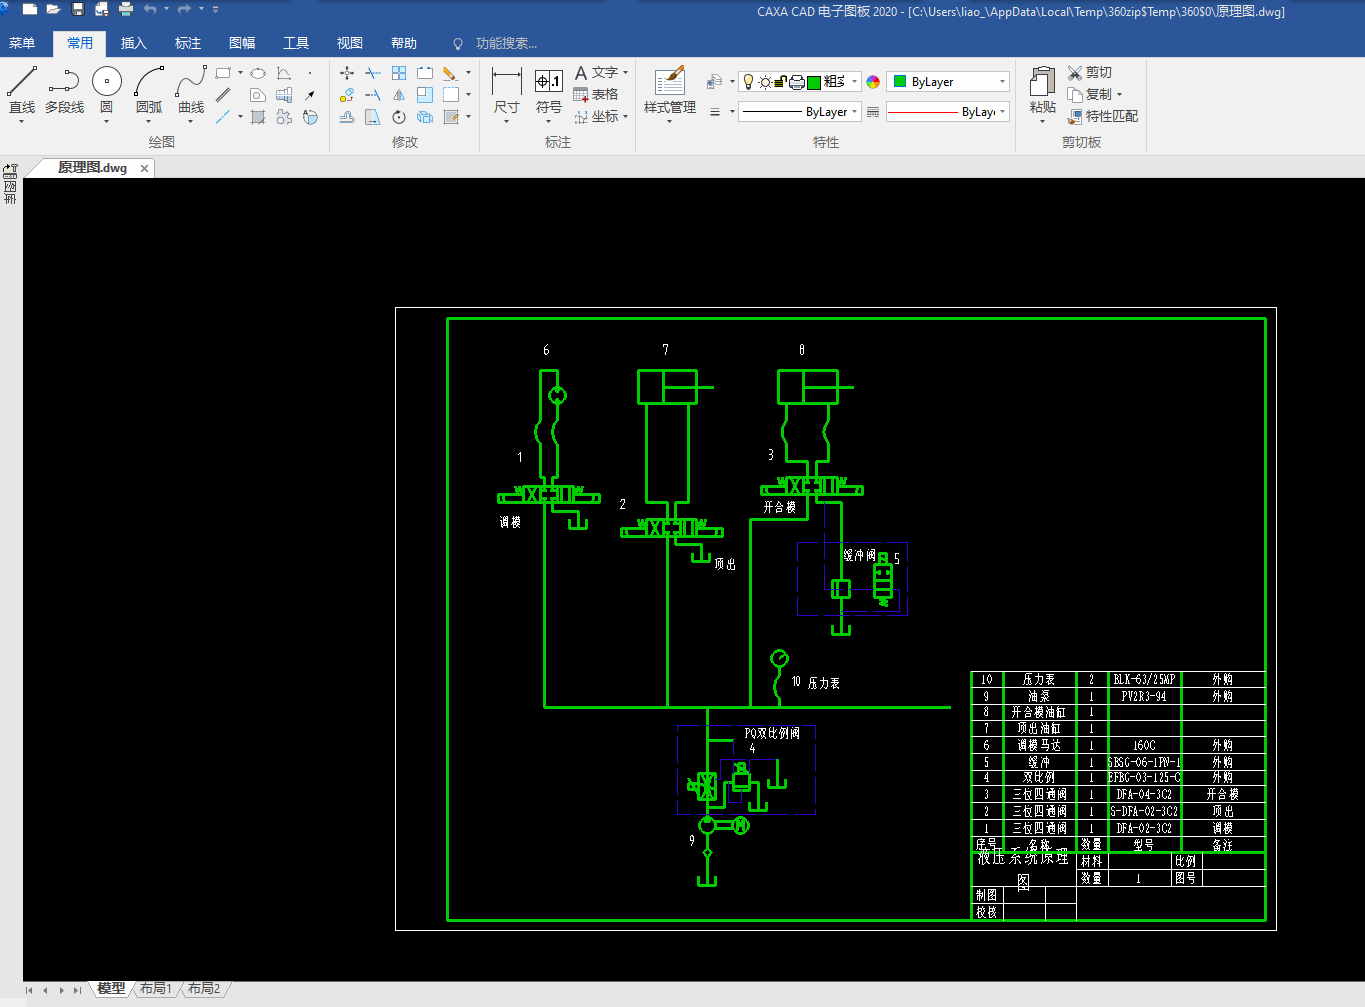Viewport: 1365px width, 1007px height.
Task: Choose the 圆弧 arc tool
Action: (x=149, y=91)
